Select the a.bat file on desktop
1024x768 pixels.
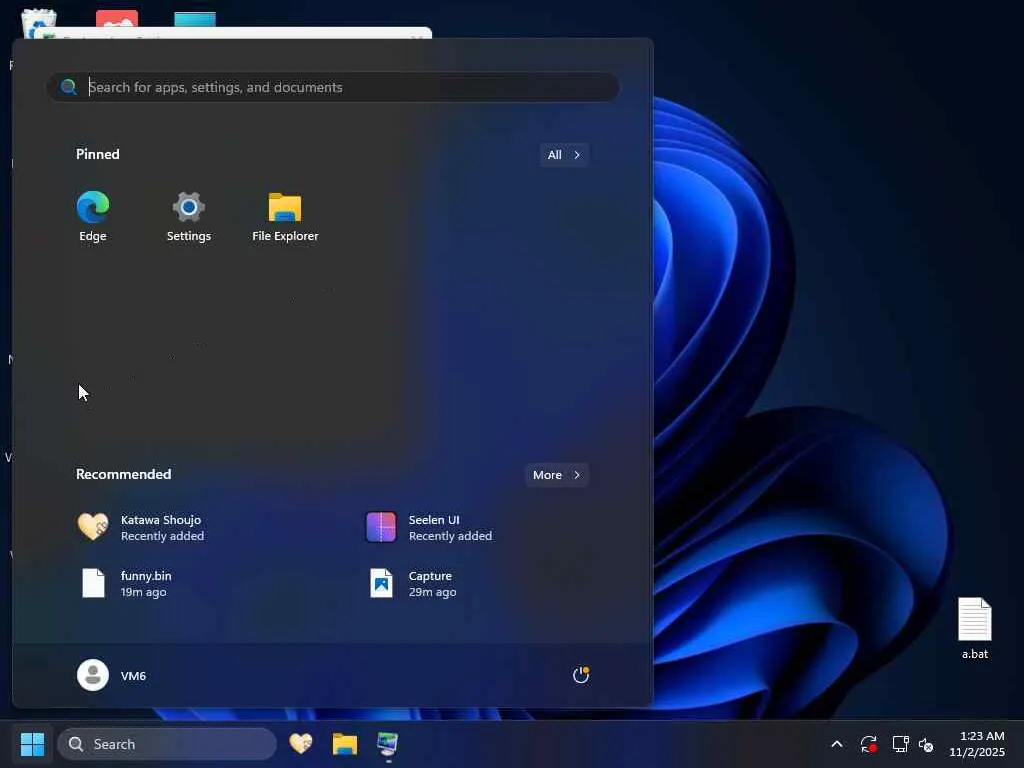tap(974, 628)
